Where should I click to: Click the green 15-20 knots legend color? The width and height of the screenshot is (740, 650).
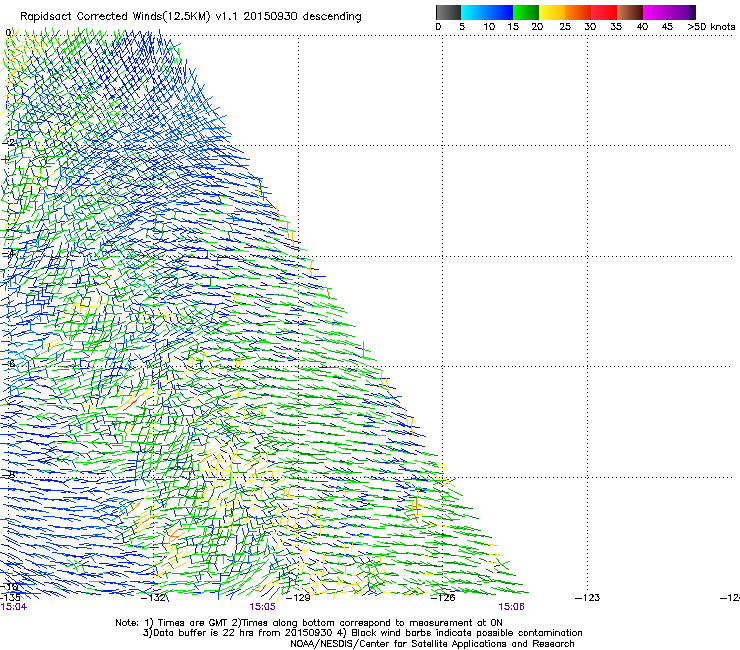[526, 12]
